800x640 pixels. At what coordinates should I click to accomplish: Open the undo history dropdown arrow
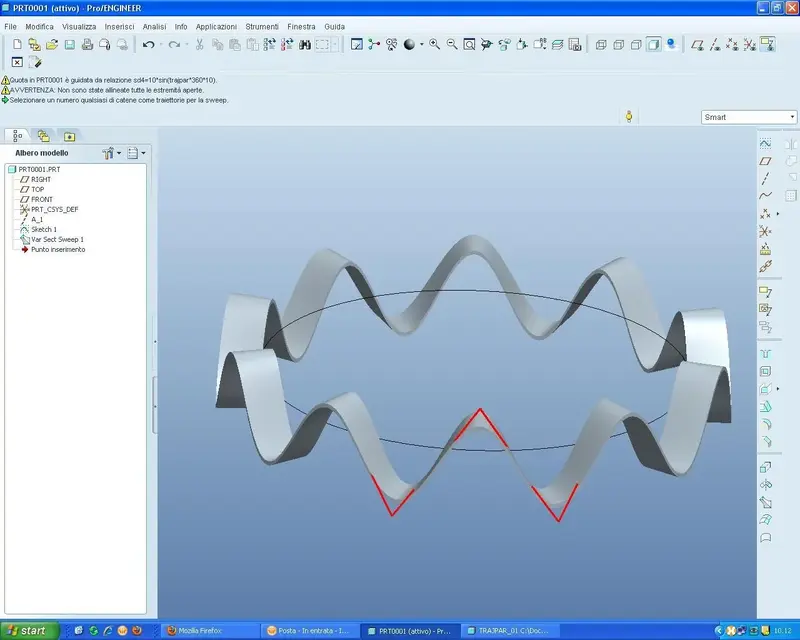161,44
